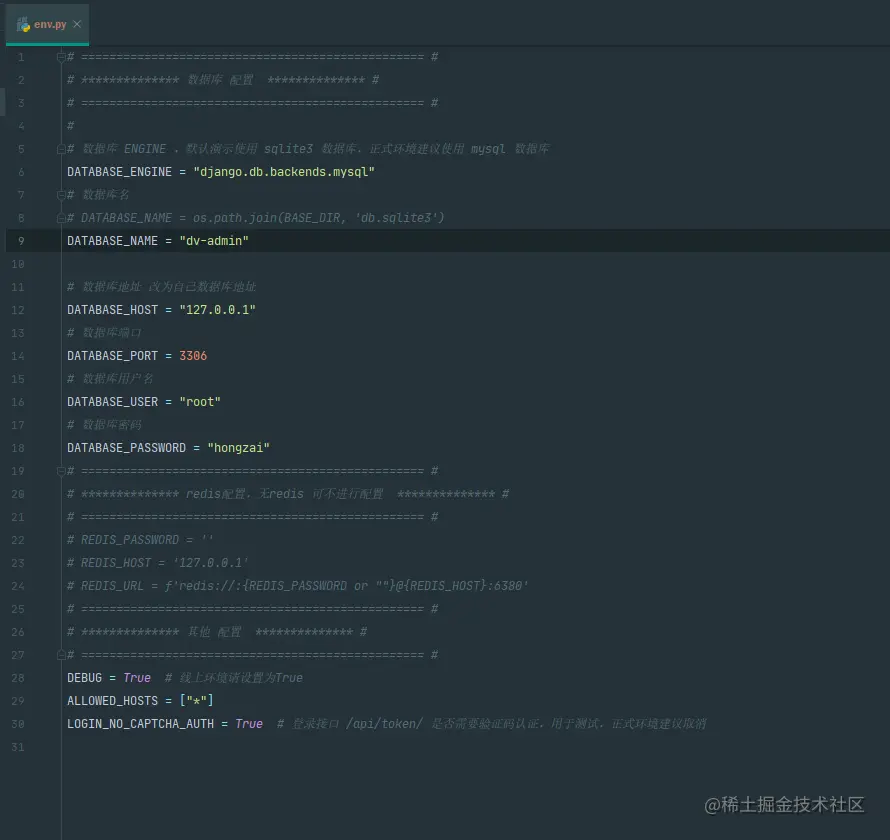Screen dimensions: 890x840
Task: Toggle the fold marker at line 8
Action: point(61,218)
